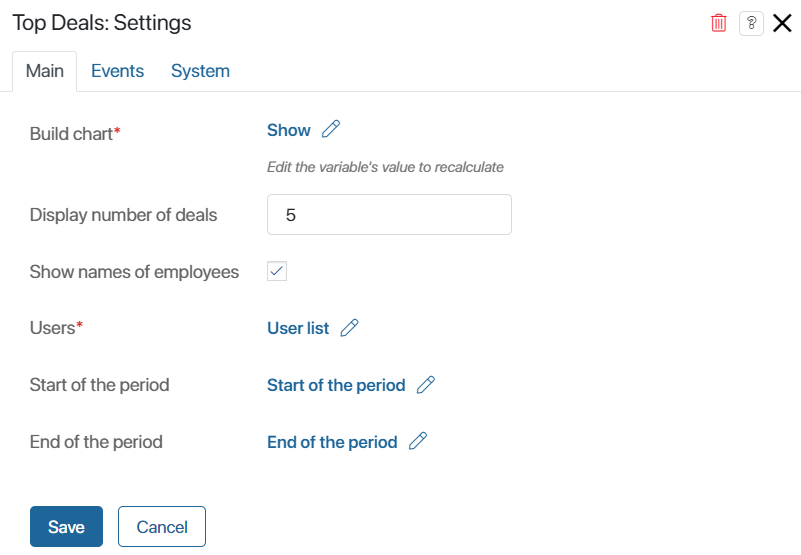Switch to the Main tab
This screenshot has width=801, height=555.
(x=44, y=71)
